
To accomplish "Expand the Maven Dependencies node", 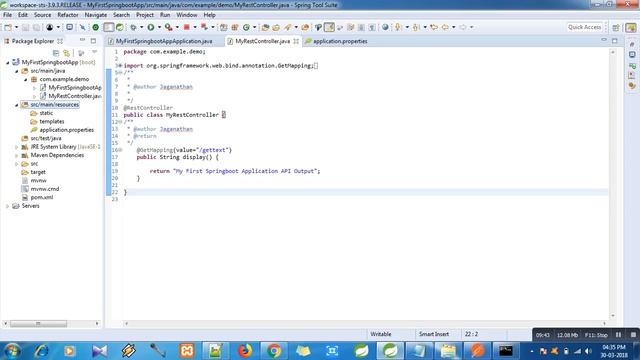I will 17,156.
